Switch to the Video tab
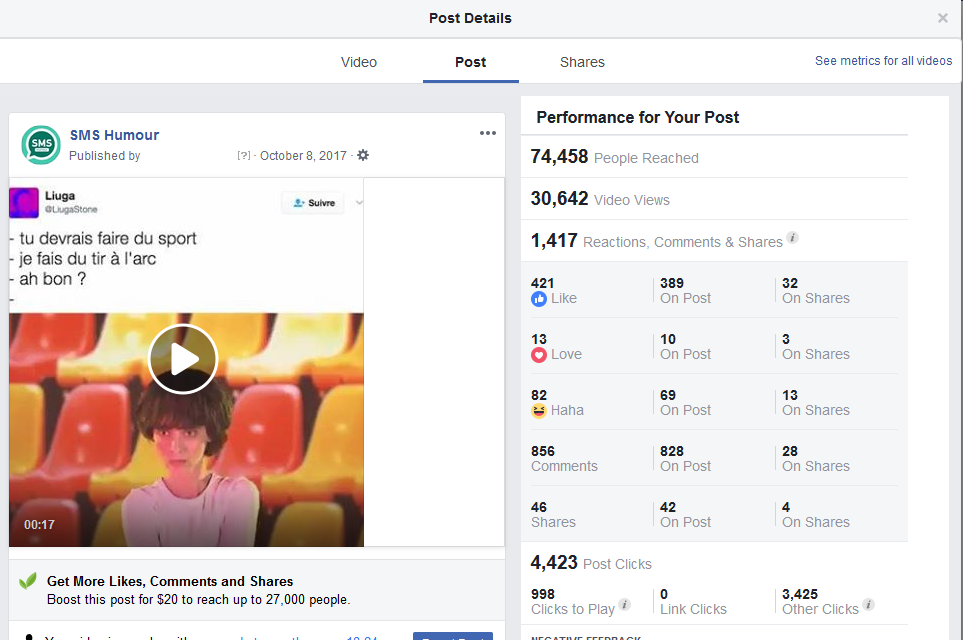The image size is (963, 640). tap(359, 62)
